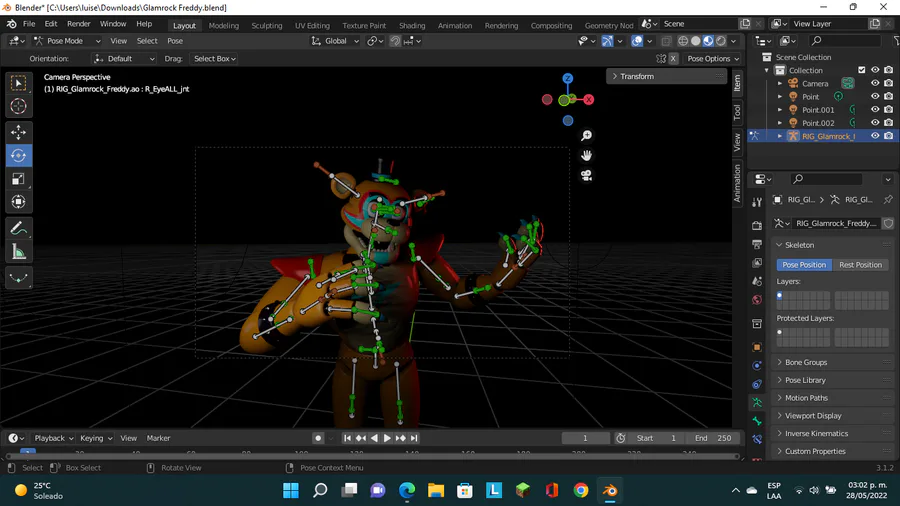The image size is (900, 506).
Task: Disable Camera in renders
Action: click(889, 83)
